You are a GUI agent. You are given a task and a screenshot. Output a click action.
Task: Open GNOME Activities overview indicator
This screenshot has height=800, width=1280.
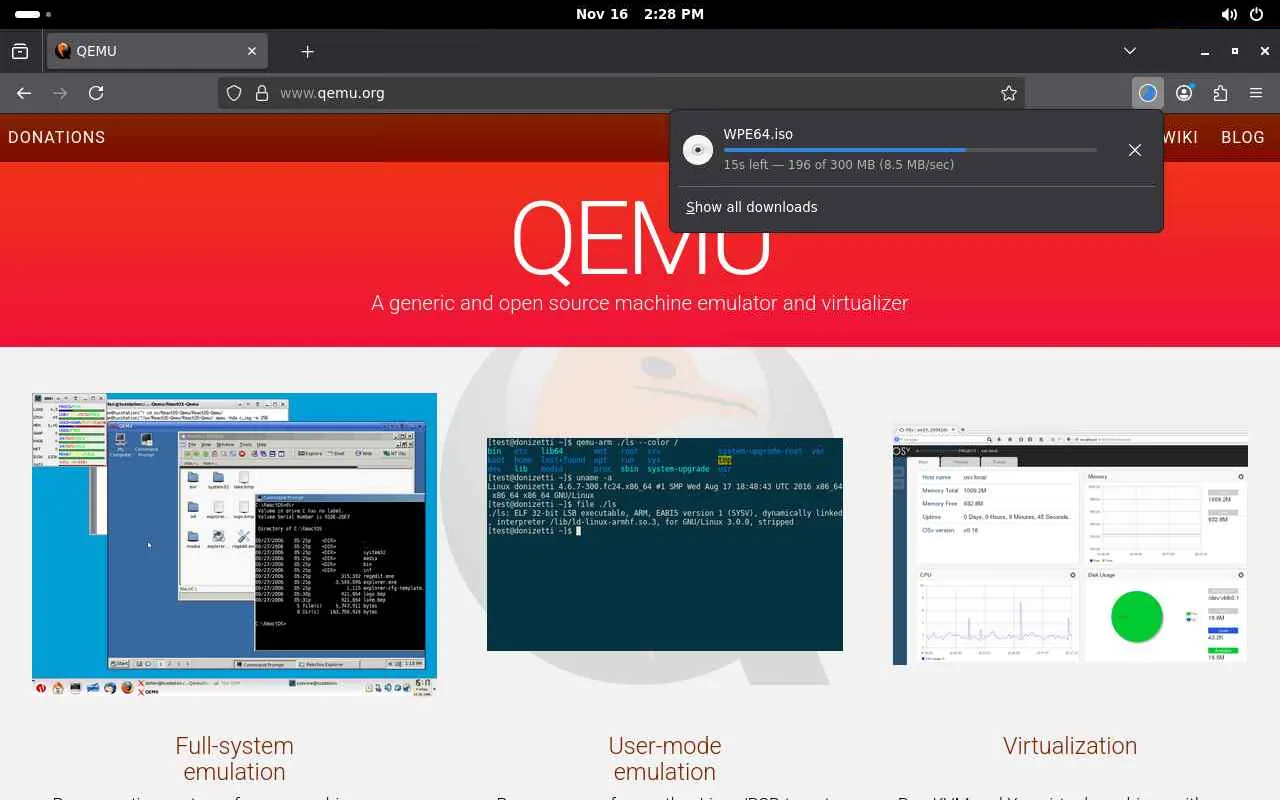34,14
